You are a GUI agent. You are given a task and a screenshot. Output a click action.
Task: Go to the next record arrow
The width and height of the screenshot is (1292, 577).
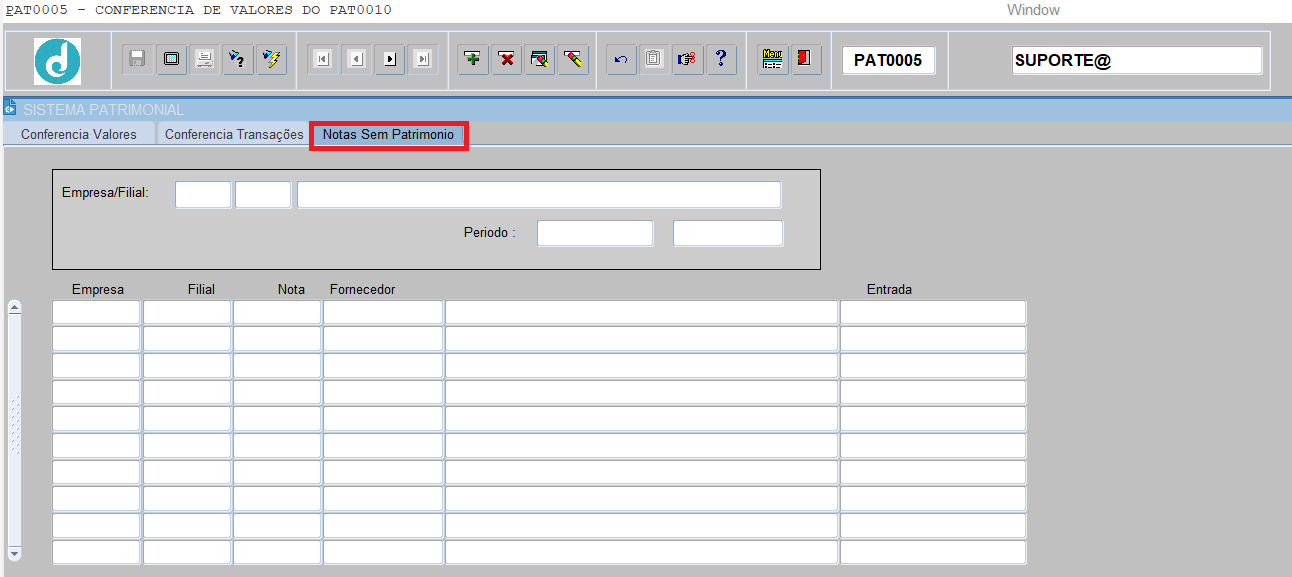click(x=389, y=59)
